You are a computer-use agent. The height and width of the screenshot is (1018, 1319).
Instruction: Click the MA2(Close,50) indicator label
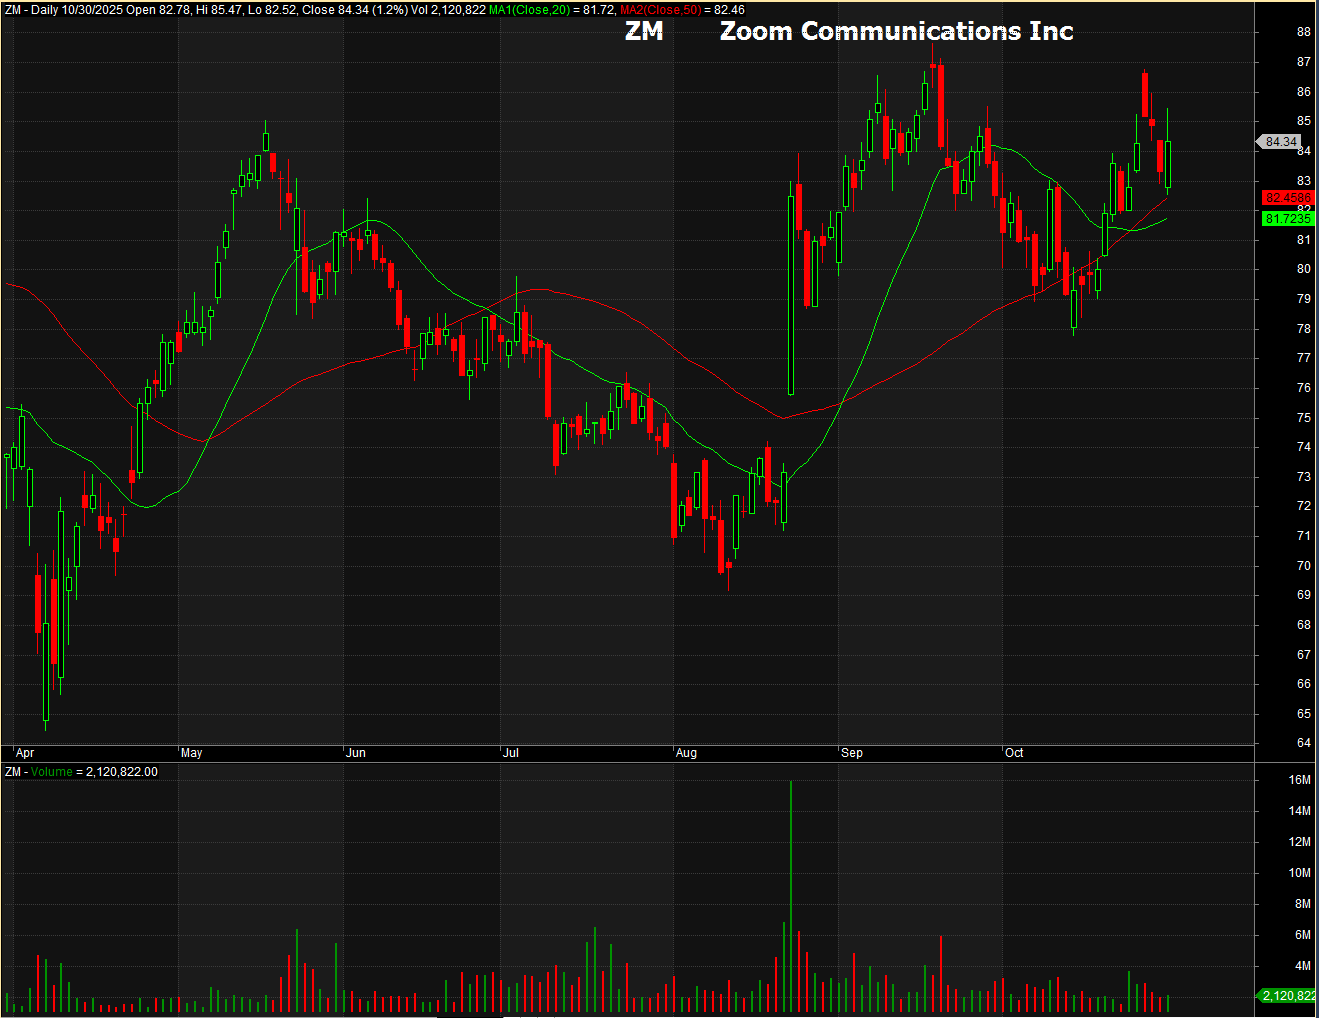coord(660,10)
